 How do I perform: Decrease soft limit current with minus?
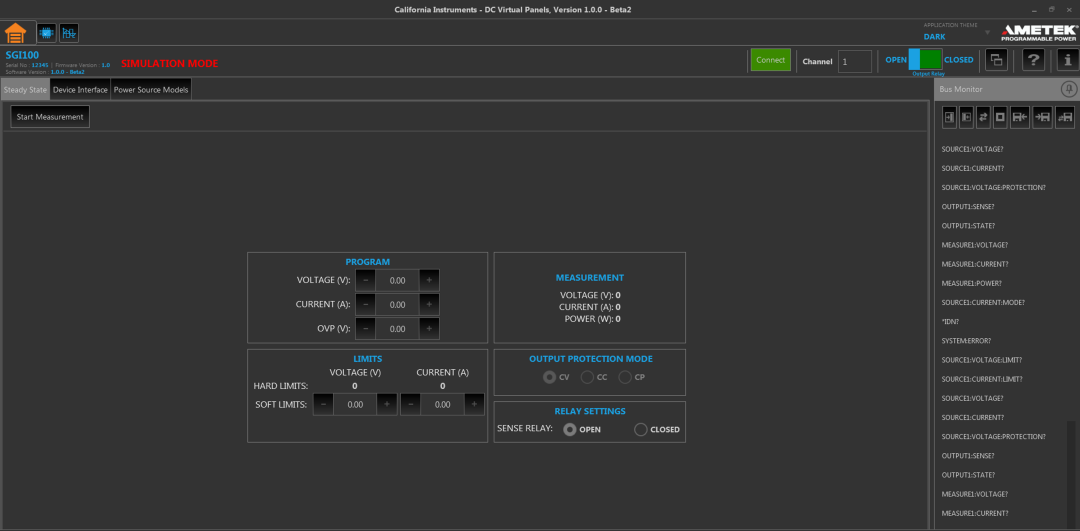(411, 404)
